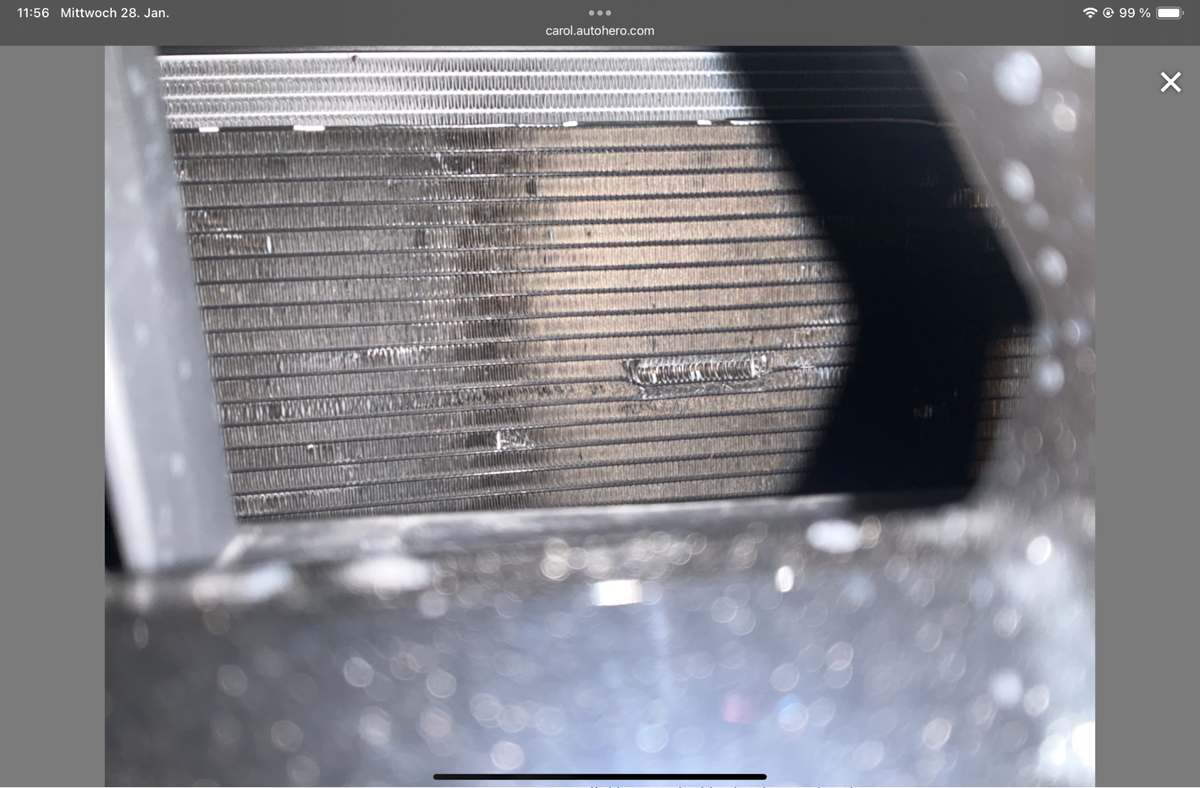1200x788 pixels.
Task: Tap the 11:56 clock in status bar
Action: (33, 13)
